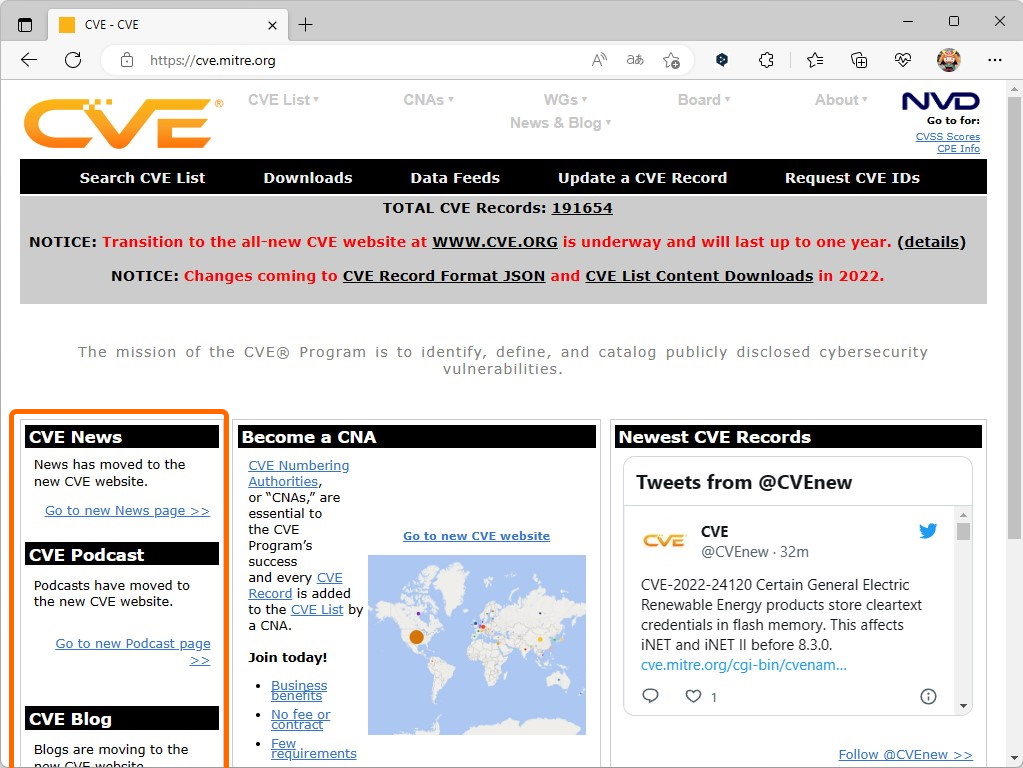This screenshot has width=1023, height=768.
Task: Click the Twitter bird icon
Action: pyautogui.click(x=928, y=530)
